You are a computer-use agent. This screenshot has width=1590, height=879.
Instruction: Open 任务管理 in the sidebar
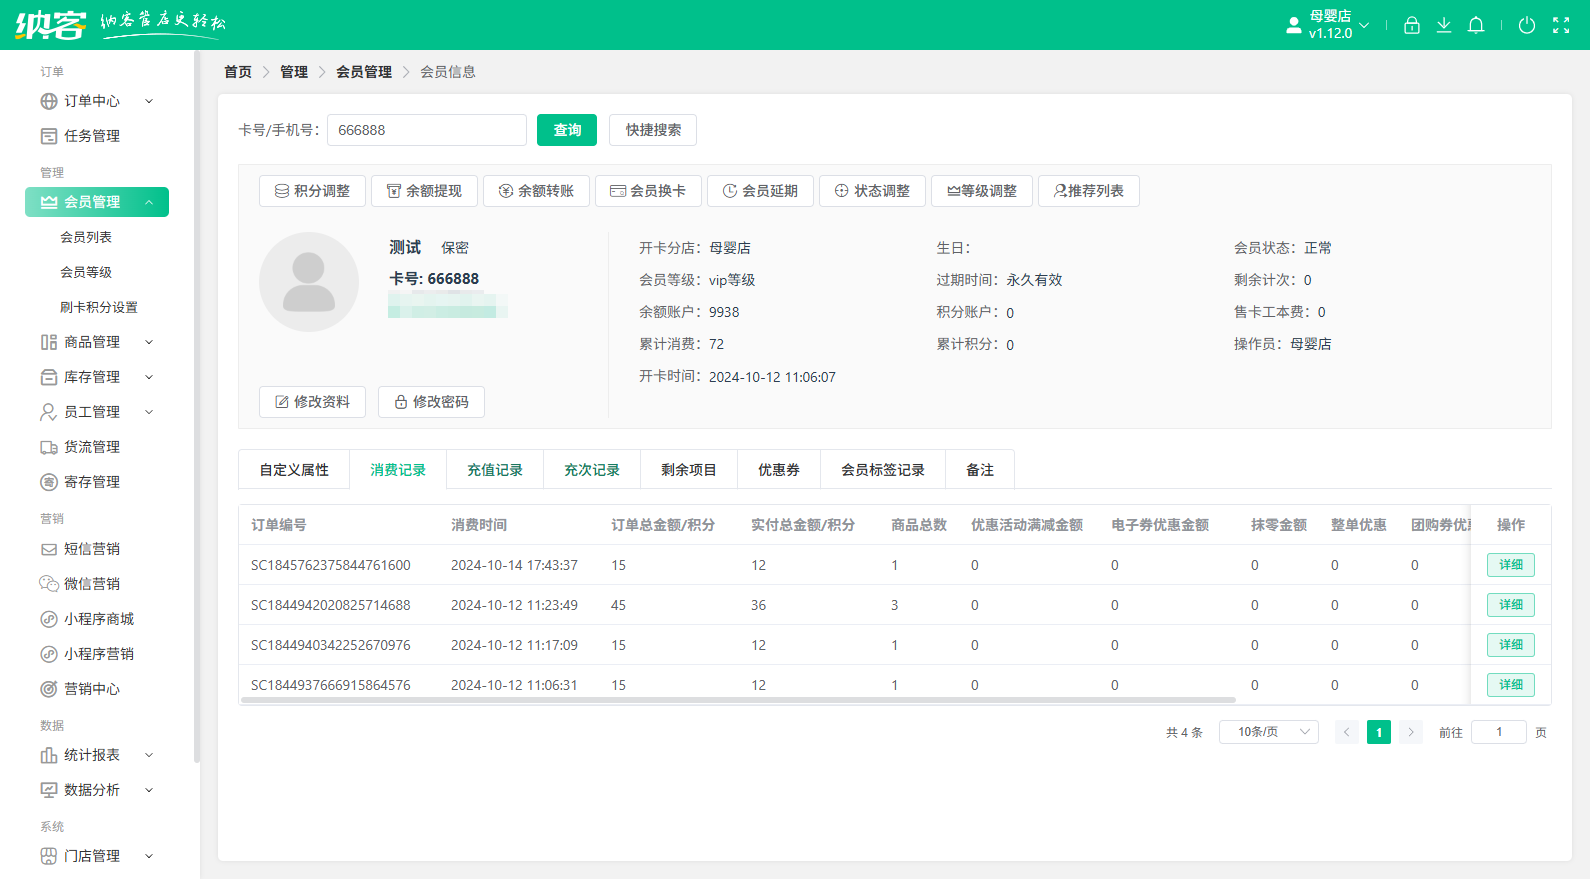92,136
